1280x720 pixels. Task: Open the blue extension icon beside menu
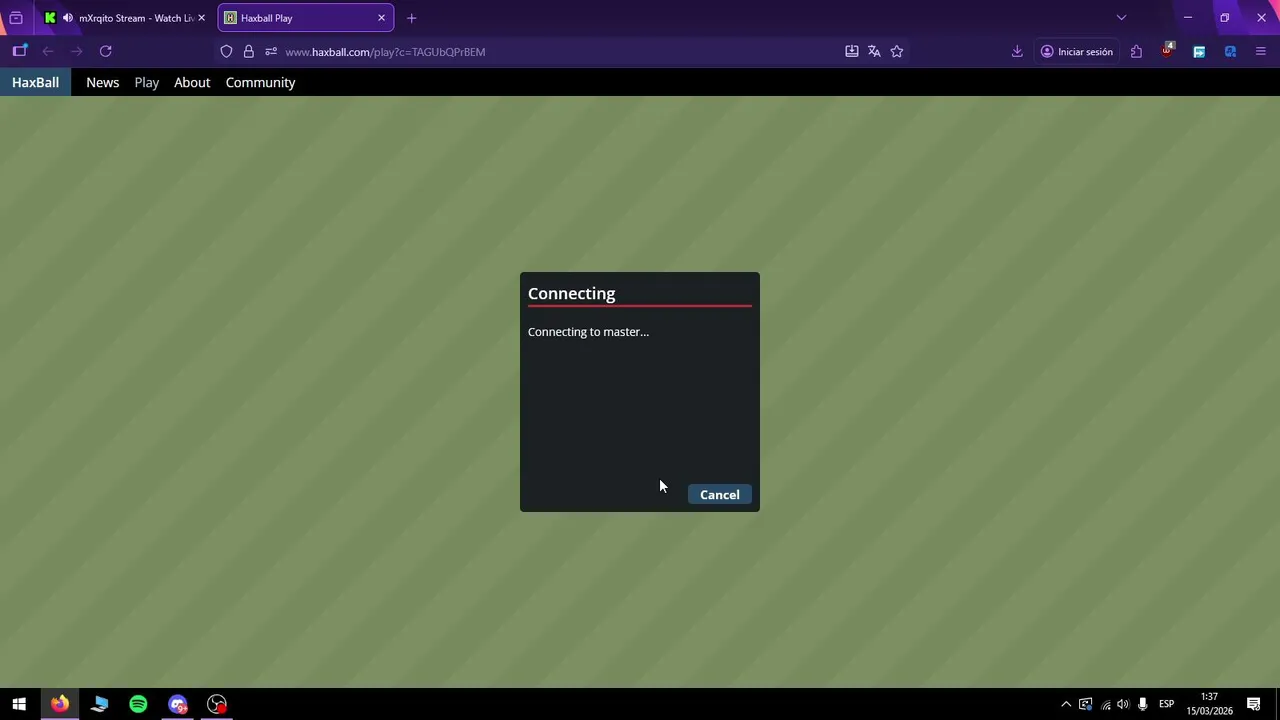pos(1230,51)
